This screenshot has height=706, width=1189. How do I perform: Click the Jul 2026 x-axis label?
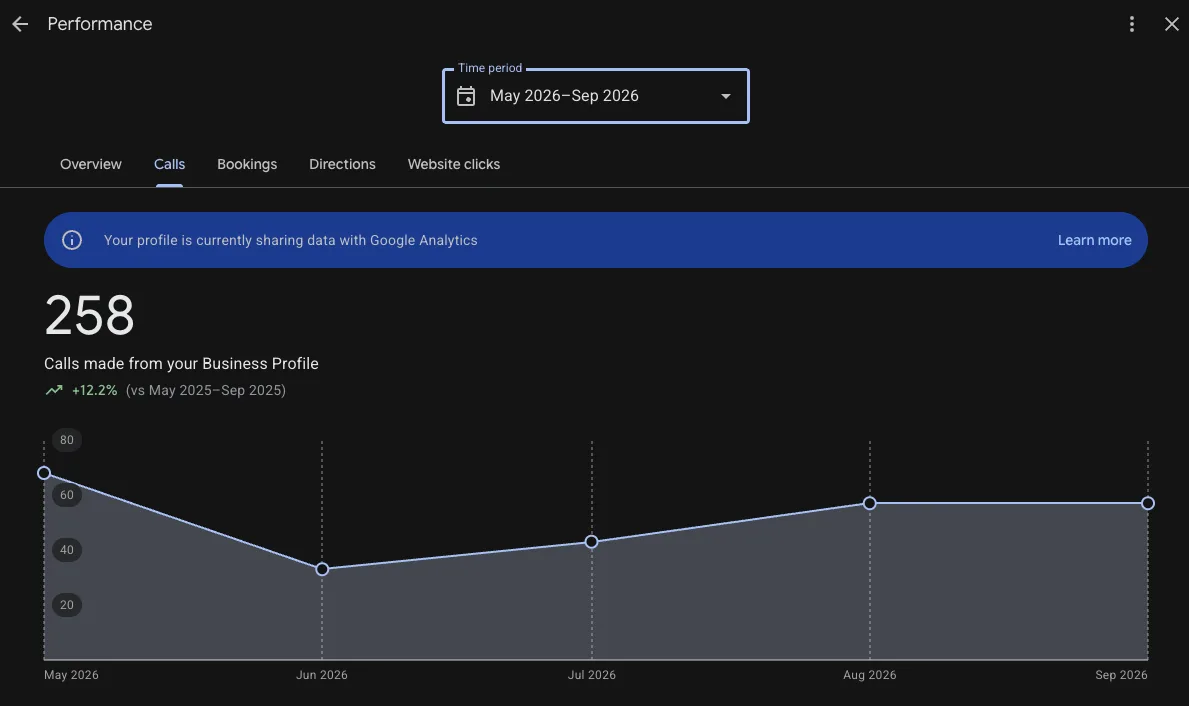(x=591, y=675)
